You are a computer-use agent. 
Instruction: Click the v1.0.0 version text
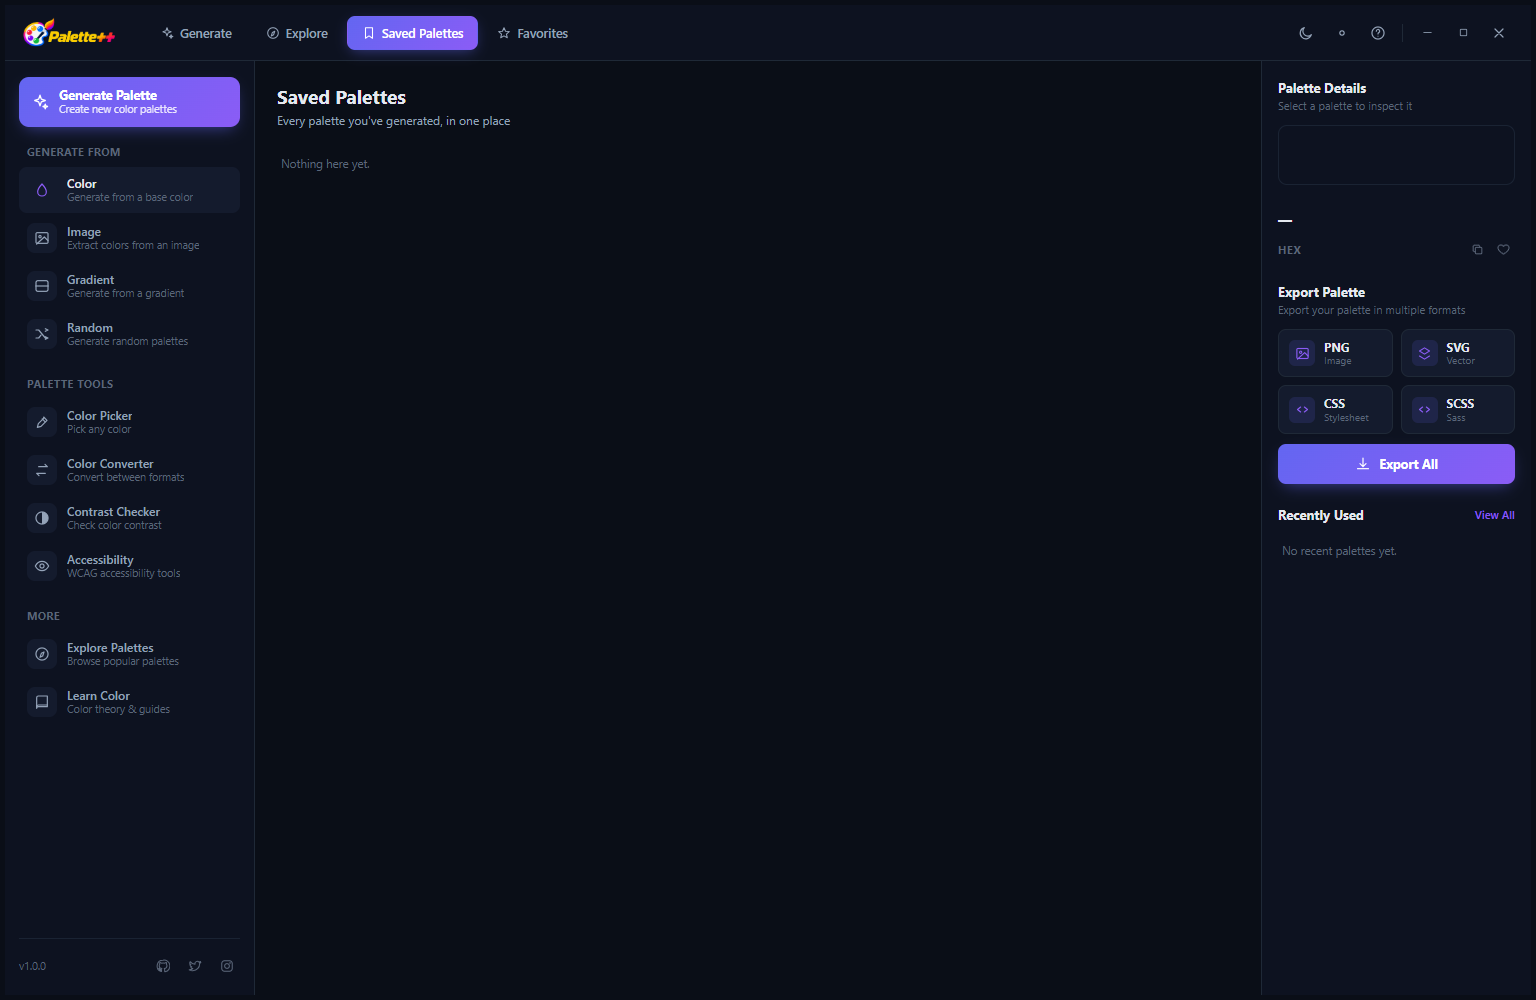tap(33, 966)
